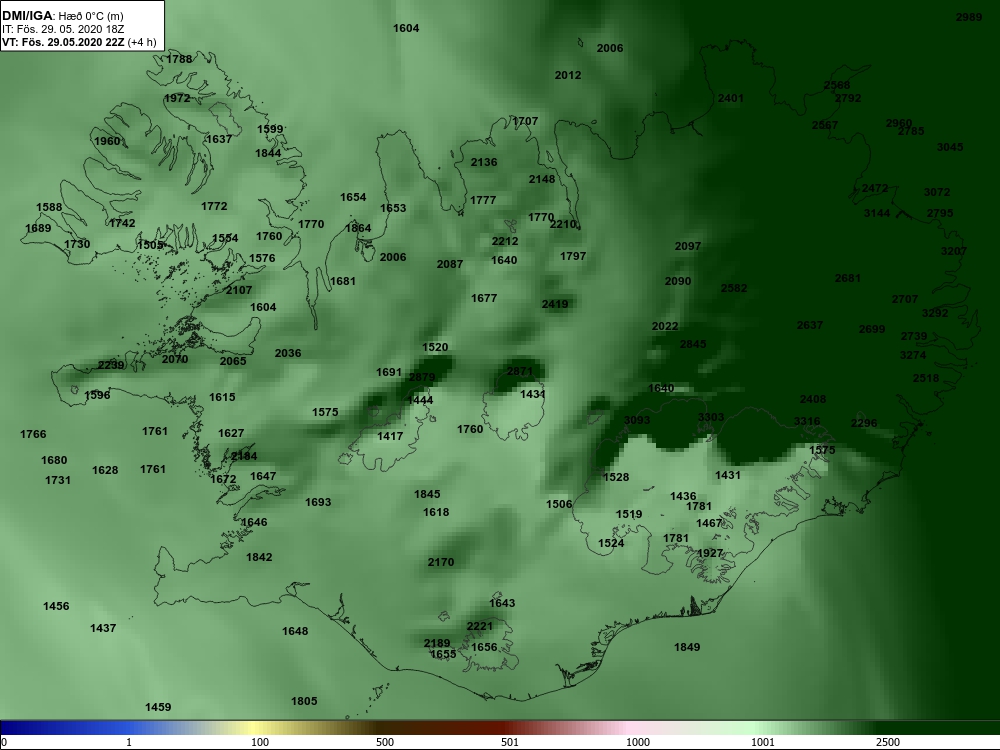Click the map value 1599
1000x750 pixels.
[270, 129]
